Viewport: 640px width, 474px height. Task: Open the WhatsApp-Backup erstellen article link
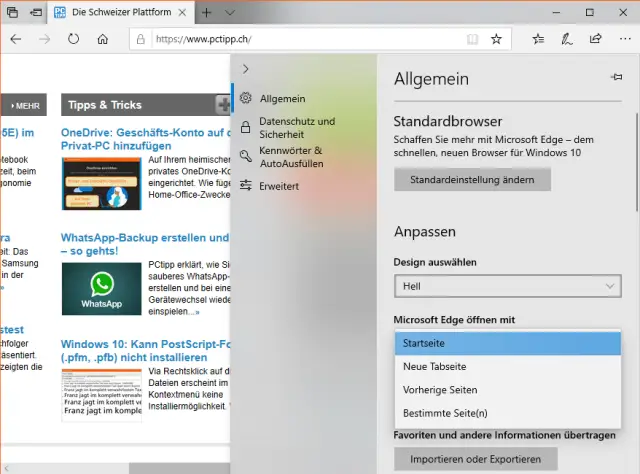pos(145,244)
